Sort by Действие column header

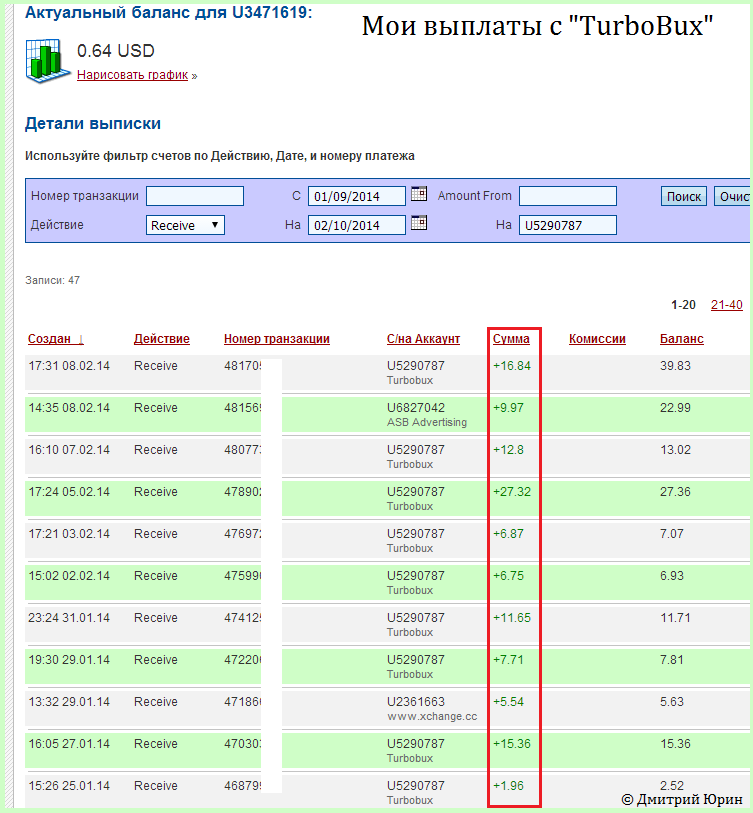(162, 339)
